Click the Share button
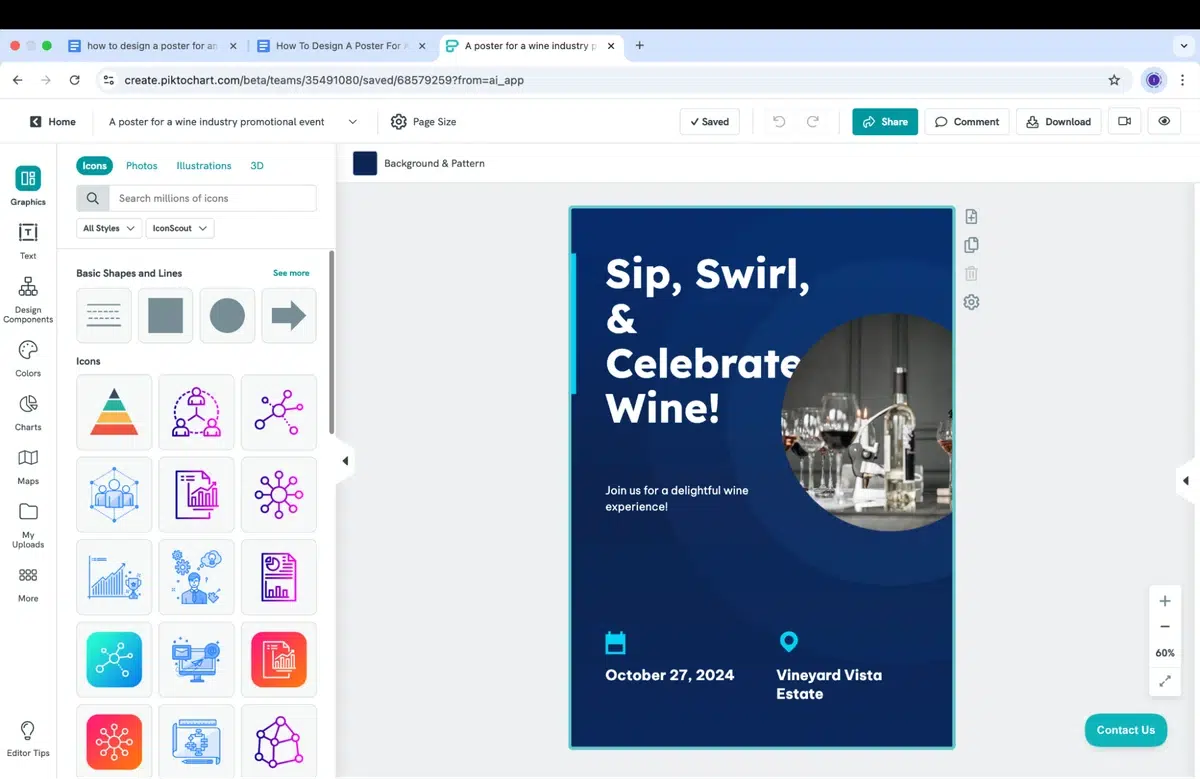This screenshot has width=1200, height=779. click(884, 121)
